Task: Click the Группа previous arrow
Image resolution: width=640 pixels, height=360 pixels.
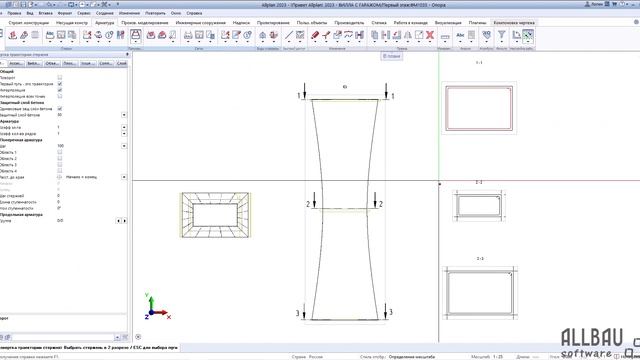Action: pyautogui.click(x=118, y=220)
